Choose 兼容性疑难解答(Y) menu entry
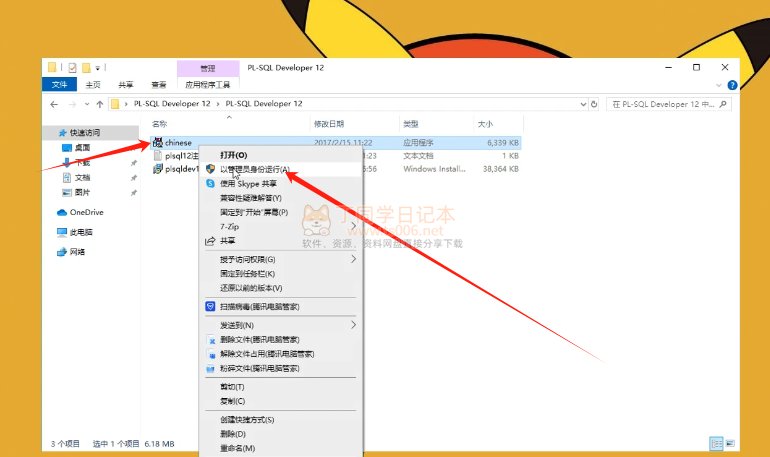This screenshot has height=457, width=770. 281,198
